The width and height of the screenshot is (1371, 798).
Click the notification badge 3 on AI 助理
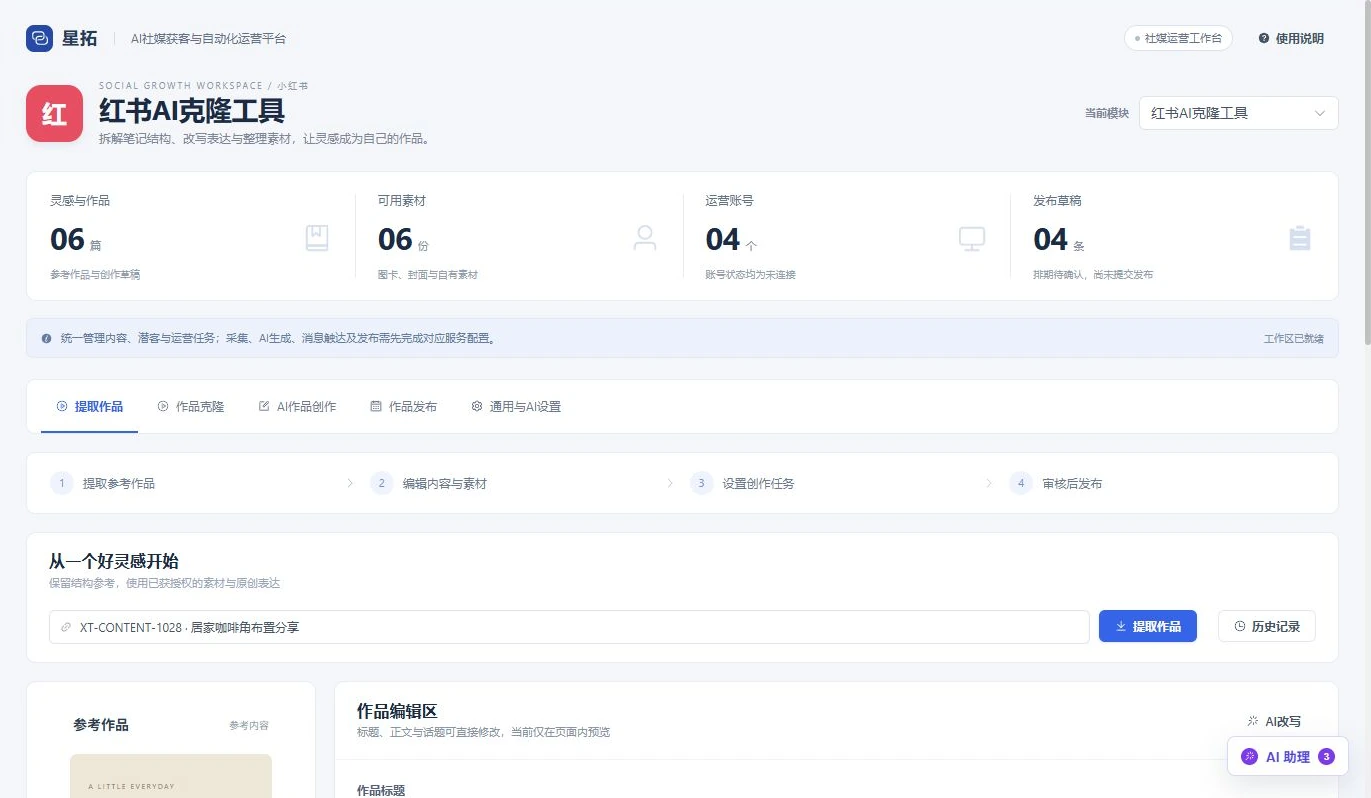click(x=1326, y=757)
